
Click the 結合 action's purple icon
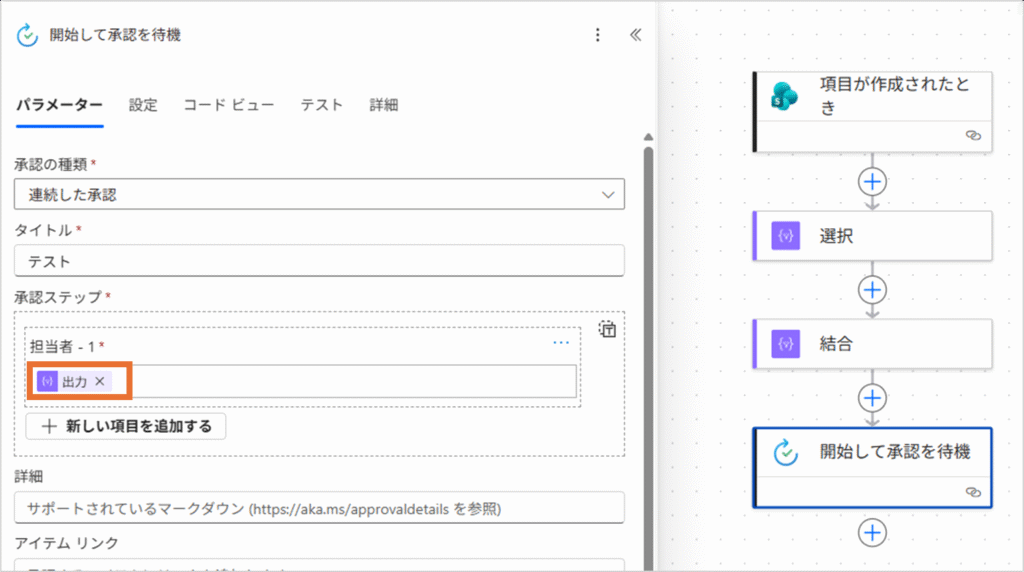click(x=787, y=344)
